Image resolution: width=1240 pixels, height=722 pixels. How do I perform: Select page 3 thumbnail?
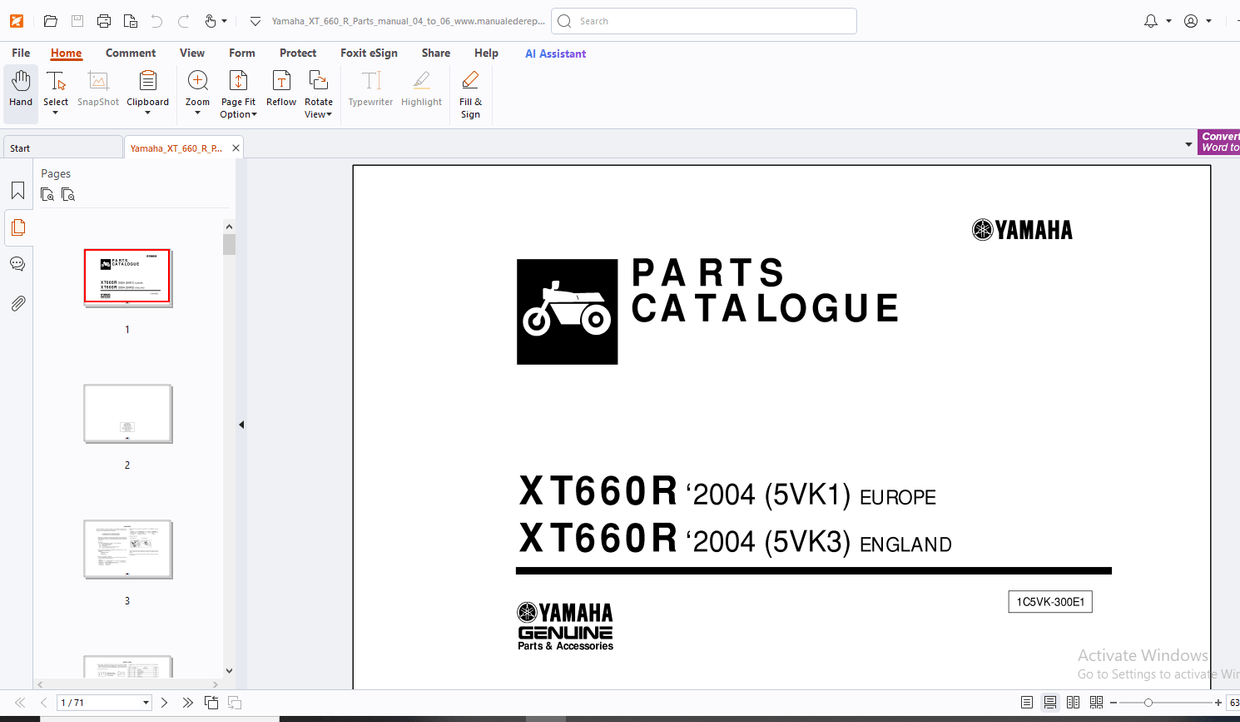tap(128, 549)
